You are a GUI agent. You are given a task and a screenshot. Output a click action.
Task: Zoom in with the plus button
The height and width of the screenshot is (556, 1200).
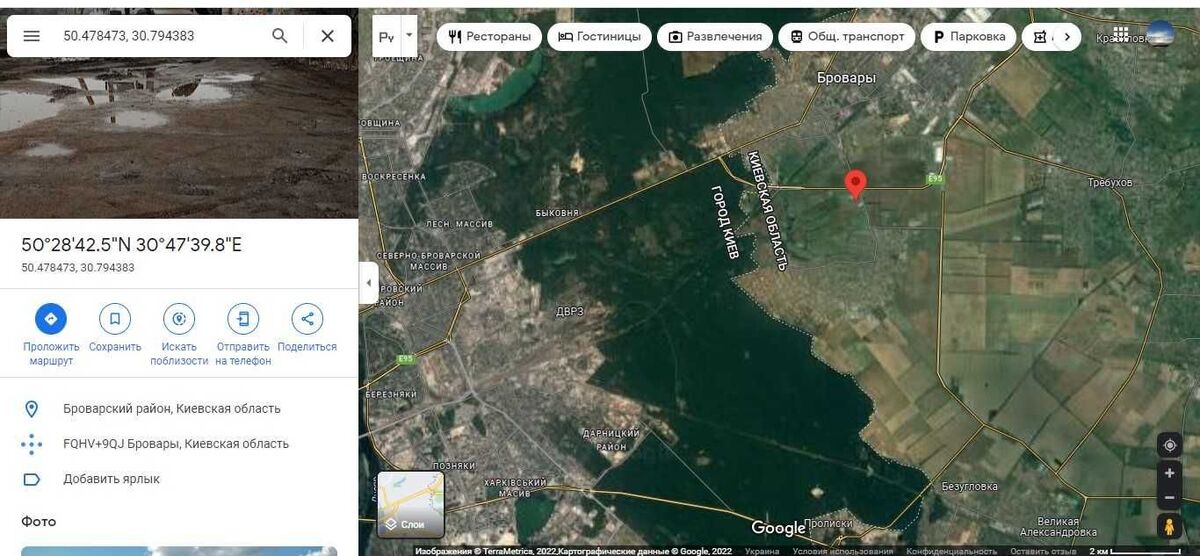[1169, 473]
